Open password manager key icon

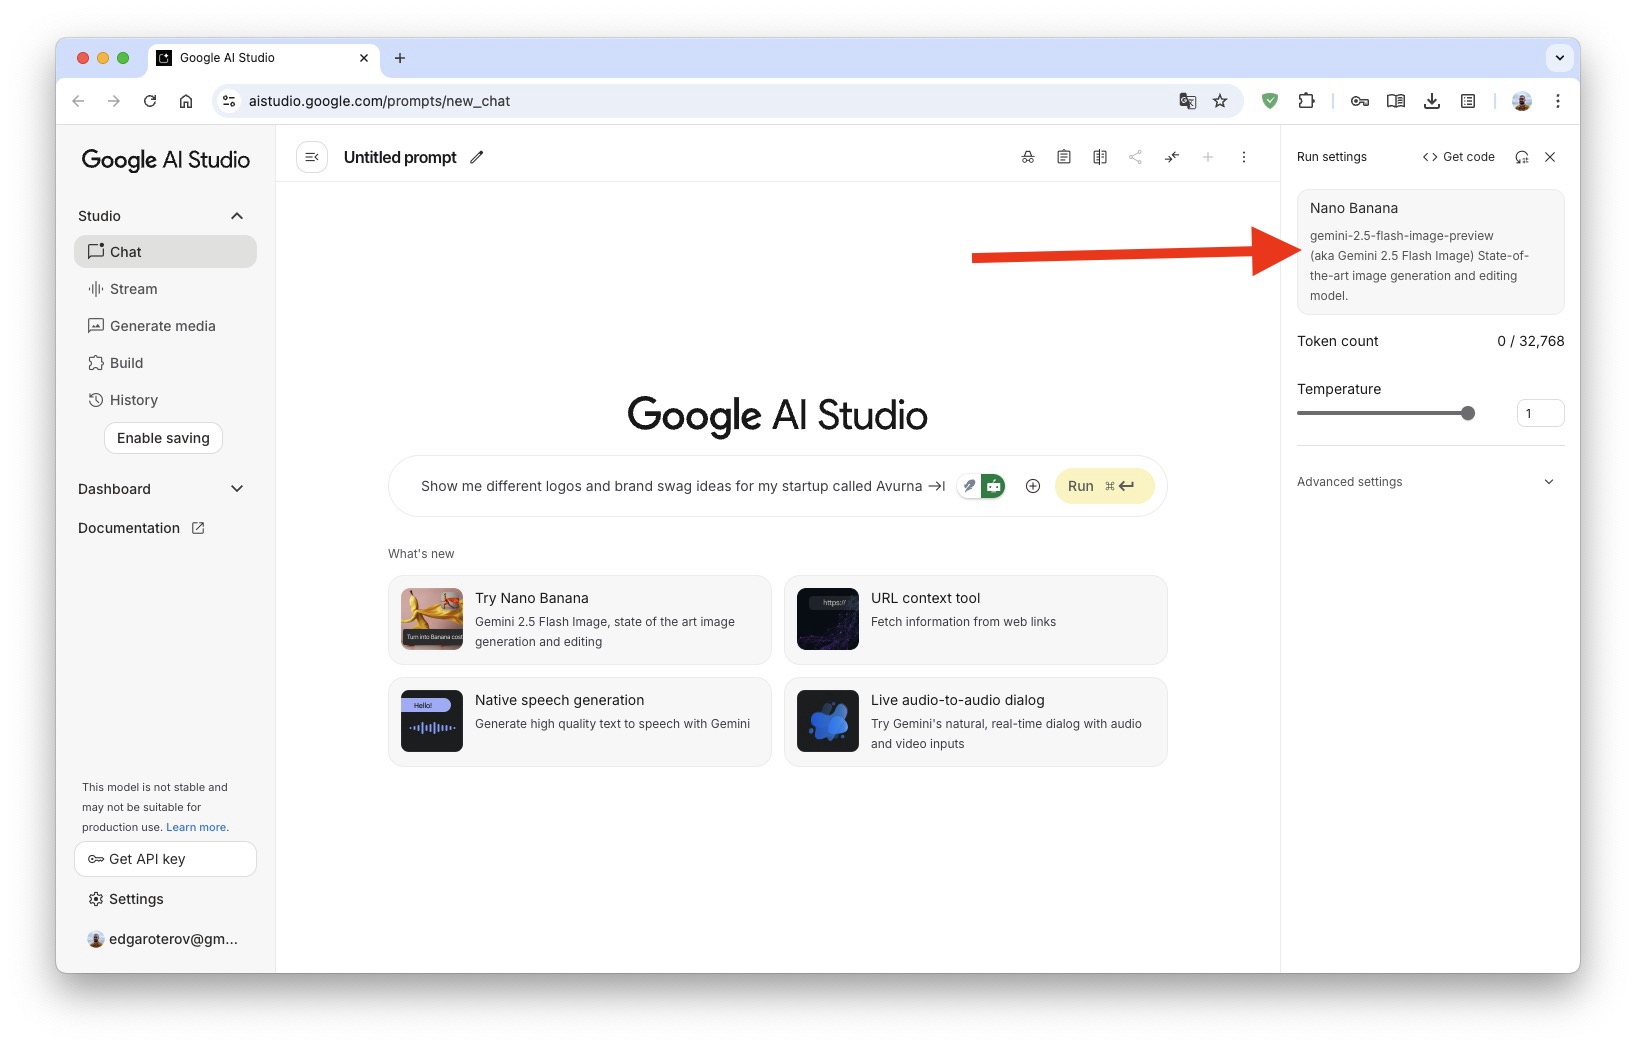tap(1360, 101)
